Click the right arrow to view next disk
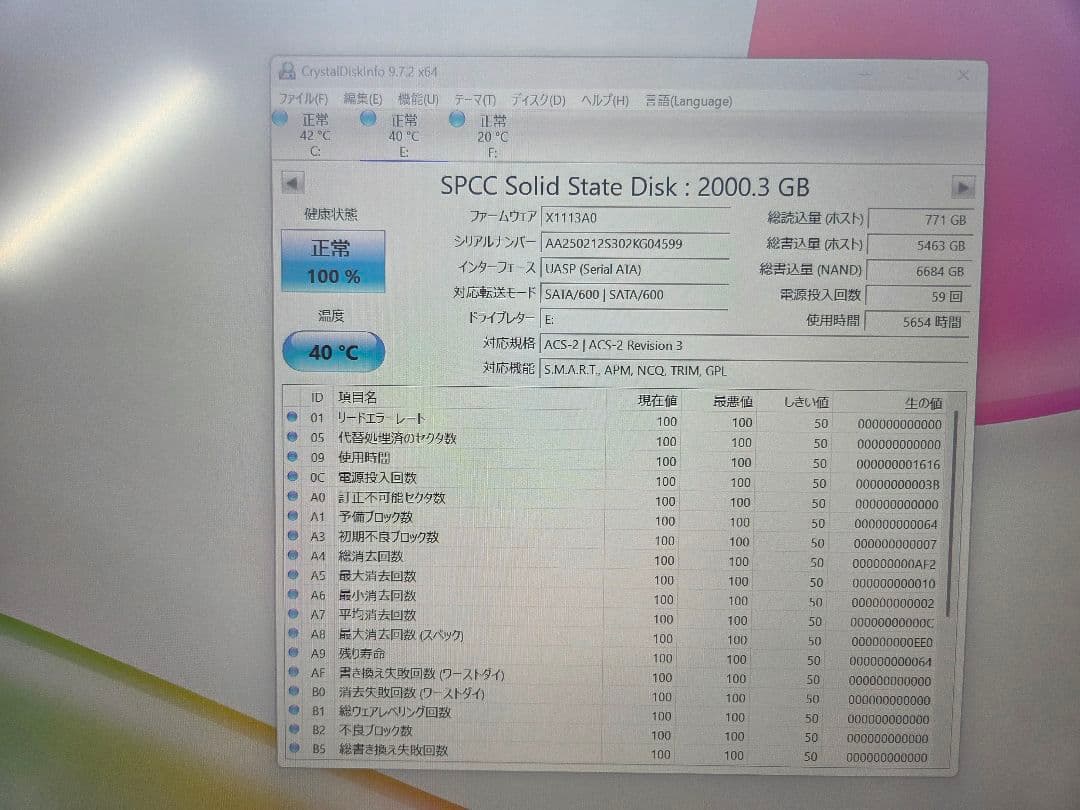The height and width of the screenshot is (810, 1080). pos(962,186)
